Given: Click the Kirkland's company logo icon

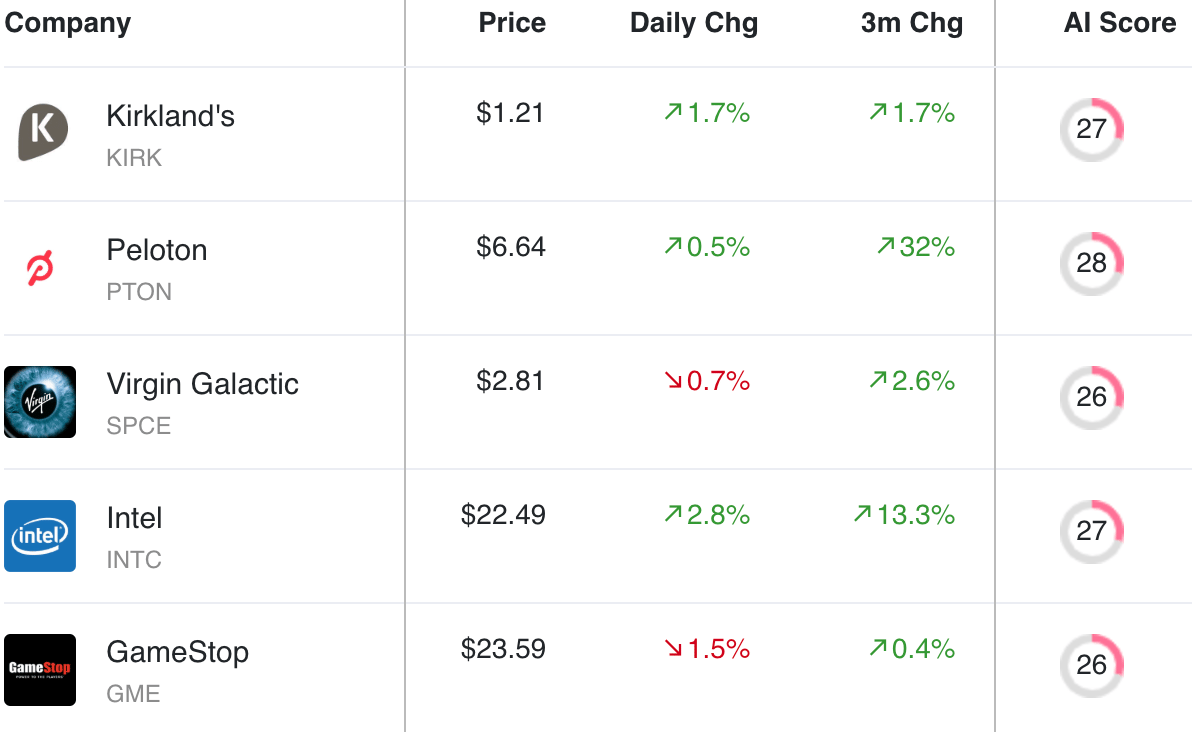Looking at the screenshot, I should pyautogui.click(x=42, y=133).
